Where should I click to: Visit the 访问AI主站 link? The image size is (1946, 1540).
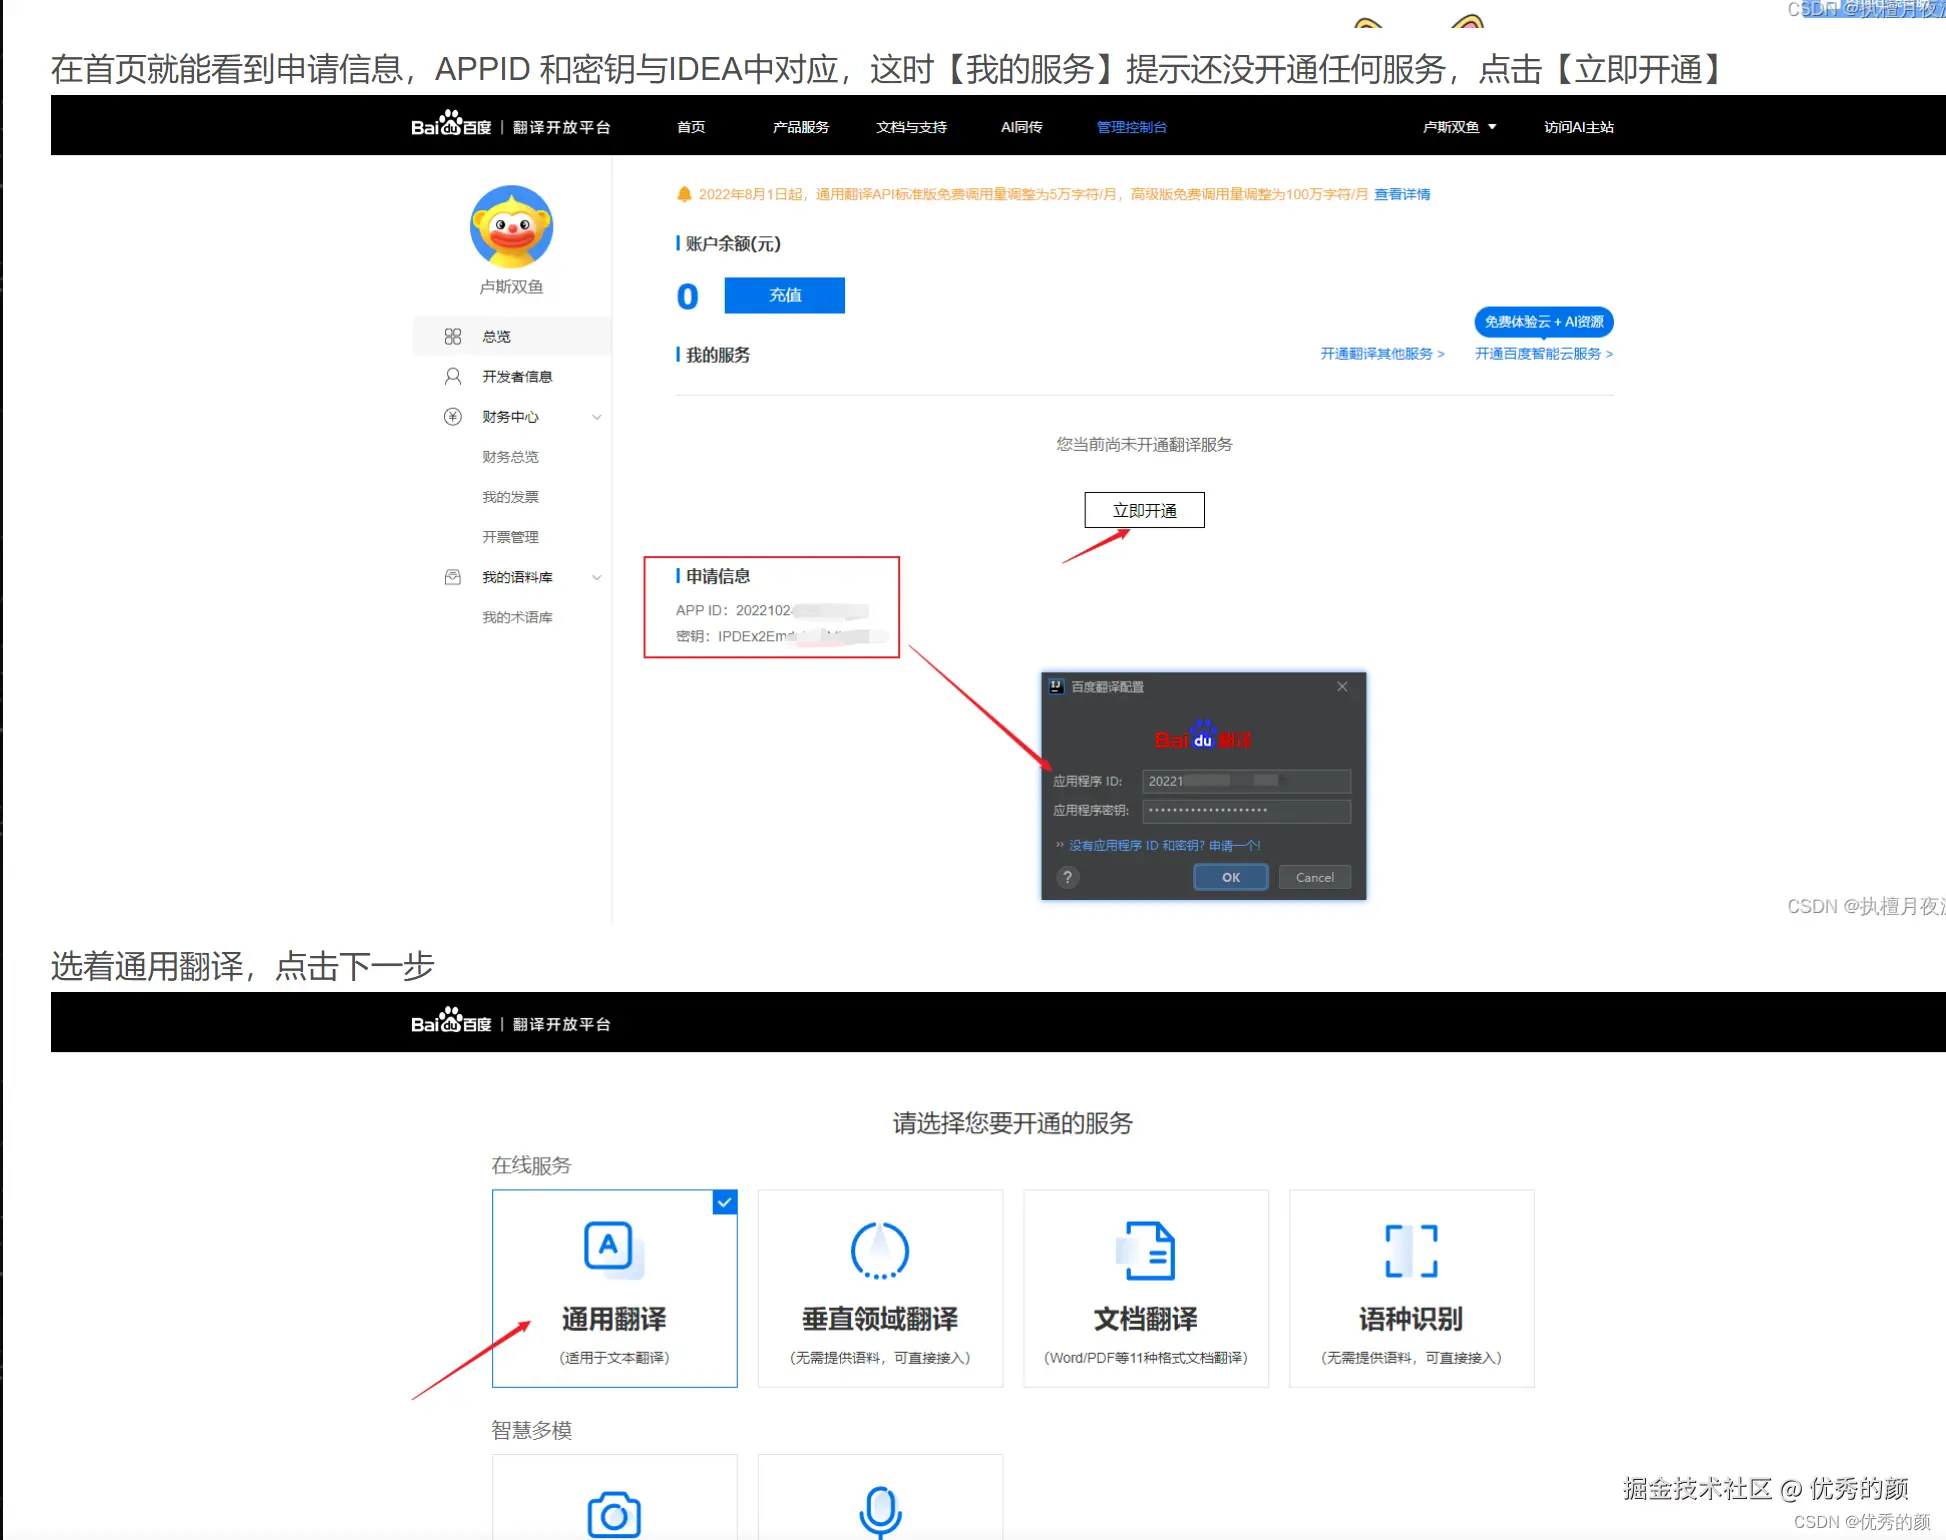pos(1578,127)
